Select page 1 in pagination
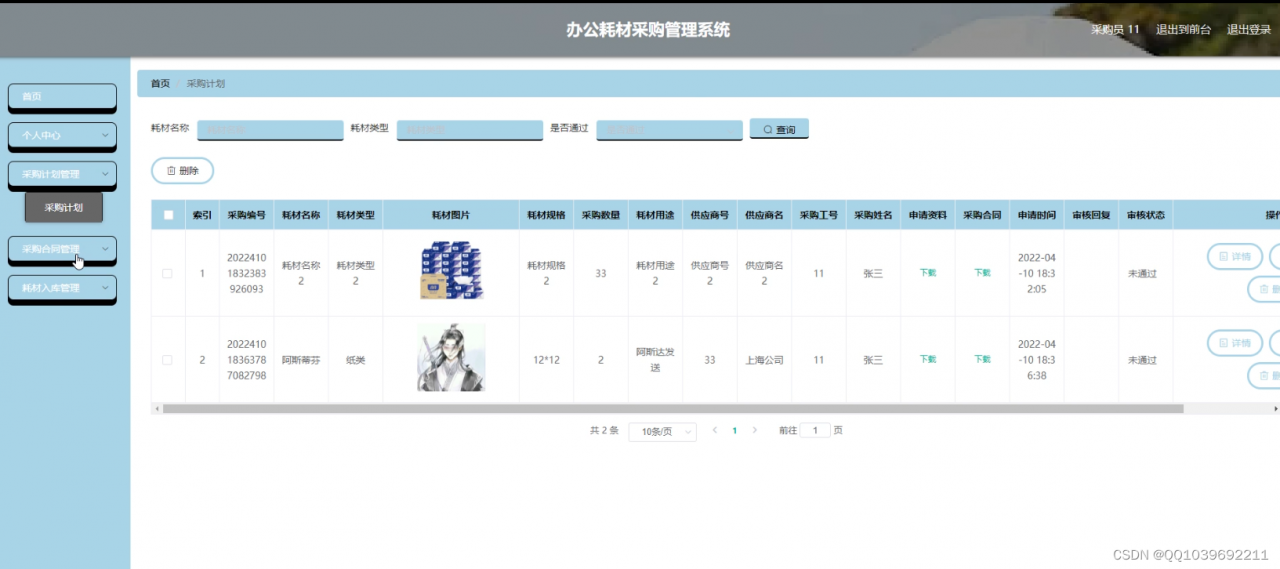The height and width of the screenshot is (569, 1280). 735,431
